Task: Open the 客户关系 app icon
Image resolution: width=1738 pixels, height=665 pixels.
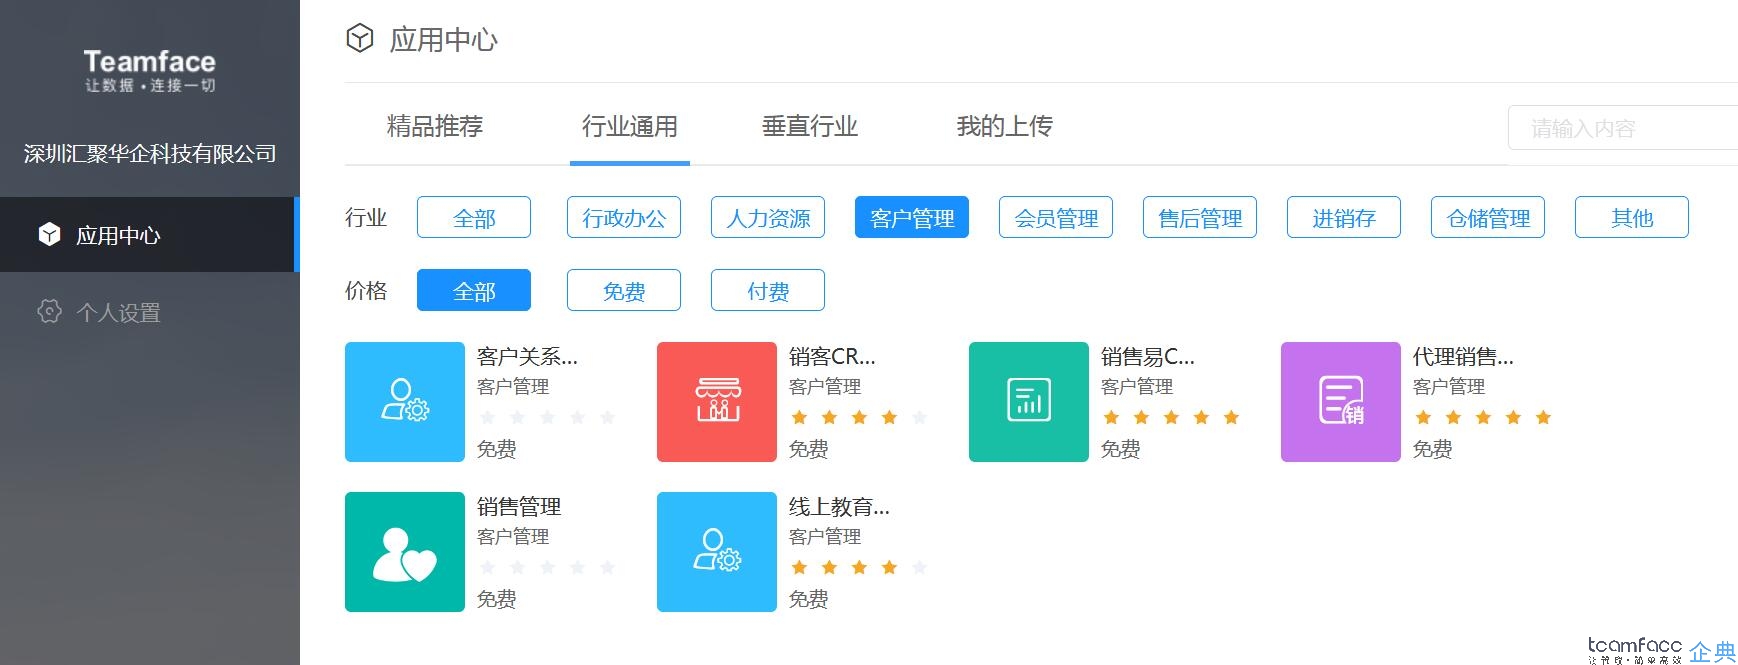Action: pyautogui.click(x=405, y=402)
